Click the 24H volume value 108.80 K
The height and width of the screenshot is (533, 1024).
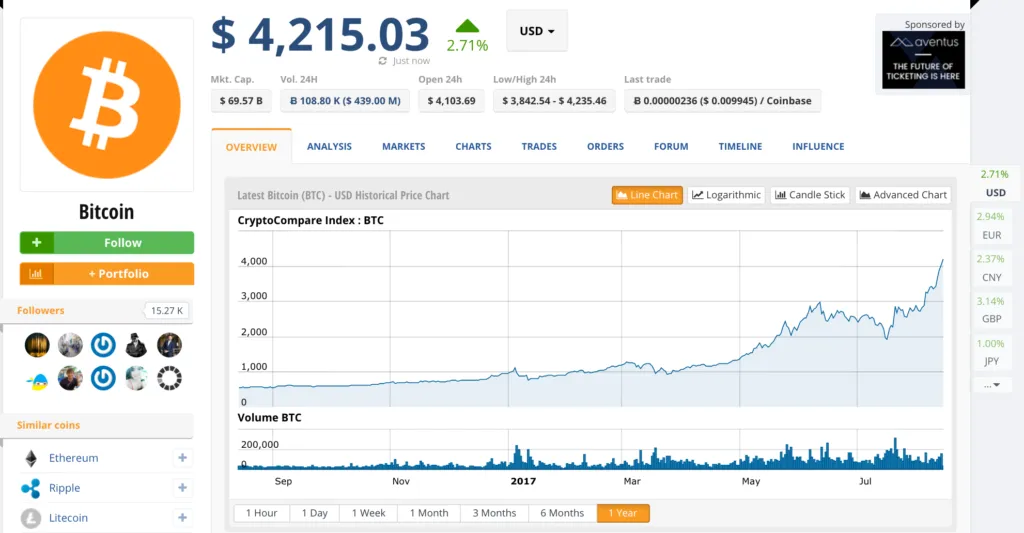(345, 101)
